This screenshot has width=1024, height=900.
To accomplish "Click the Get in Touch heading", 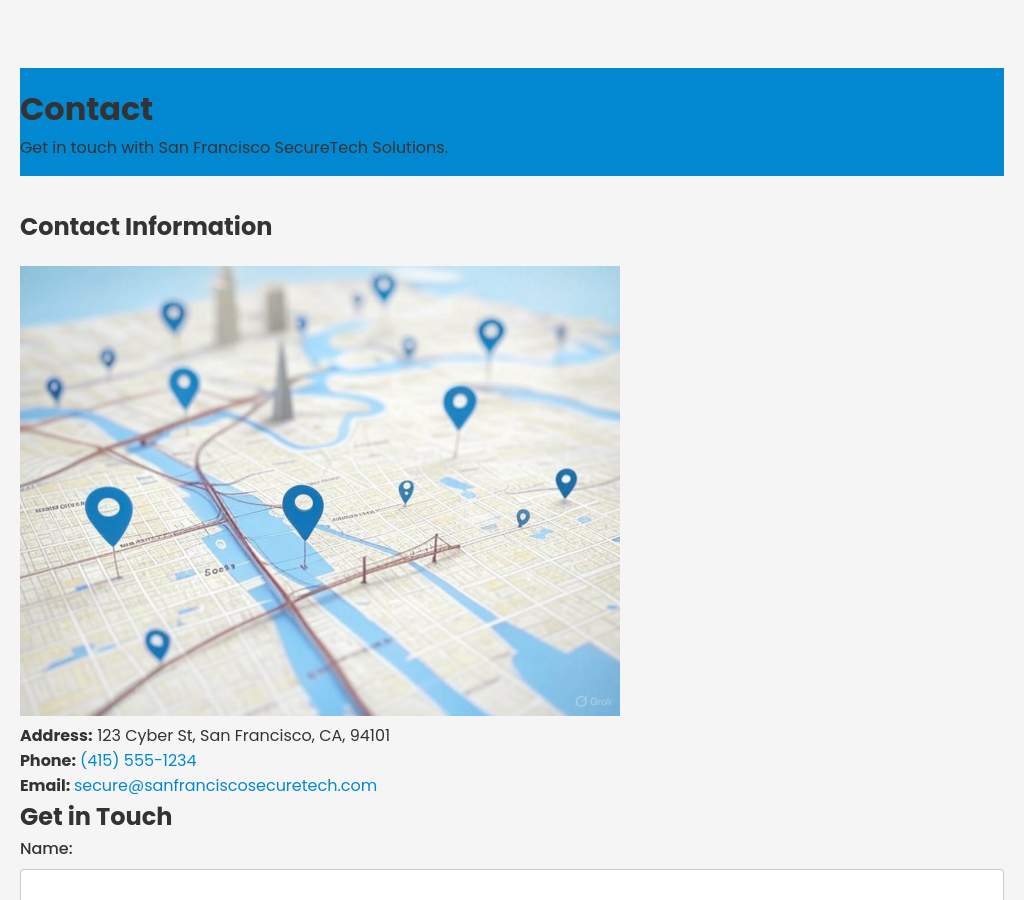I will (96, 816).
